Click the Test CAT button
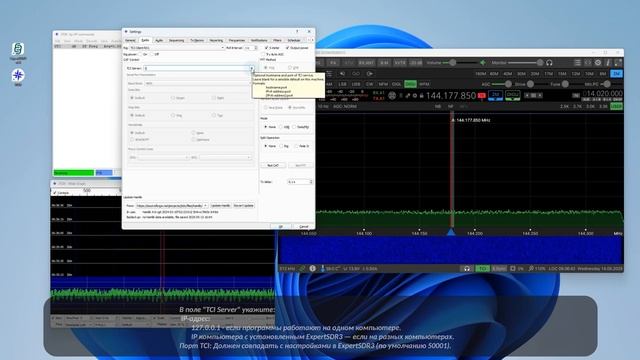 (273, 165)
